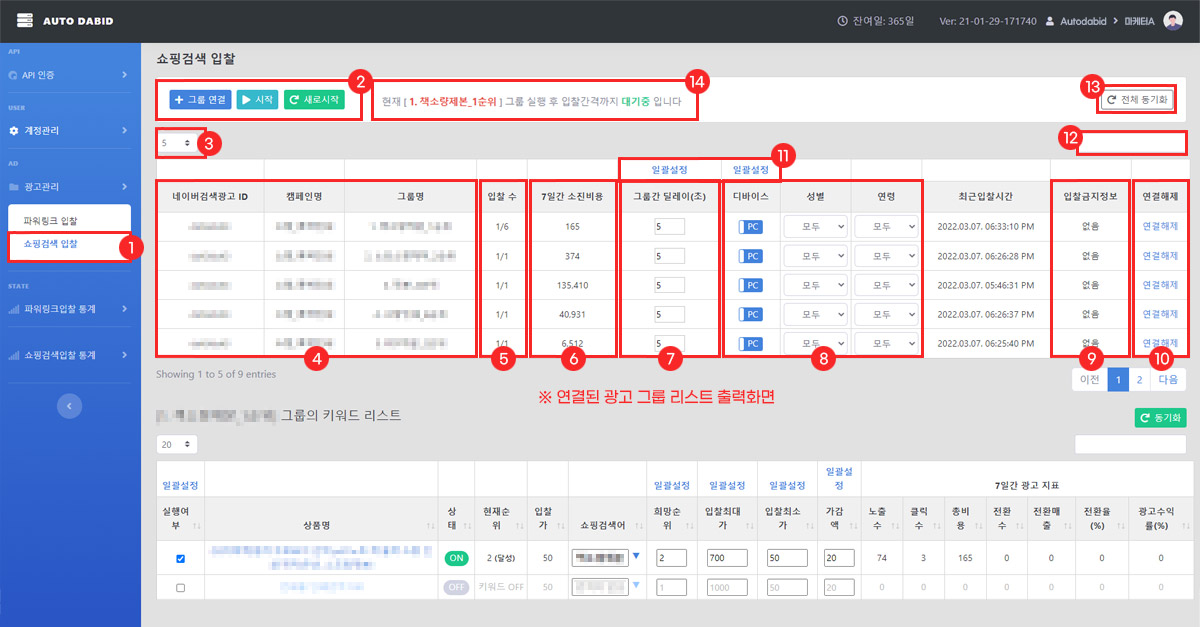Click the 새로시작 restart button

(312, 100)
